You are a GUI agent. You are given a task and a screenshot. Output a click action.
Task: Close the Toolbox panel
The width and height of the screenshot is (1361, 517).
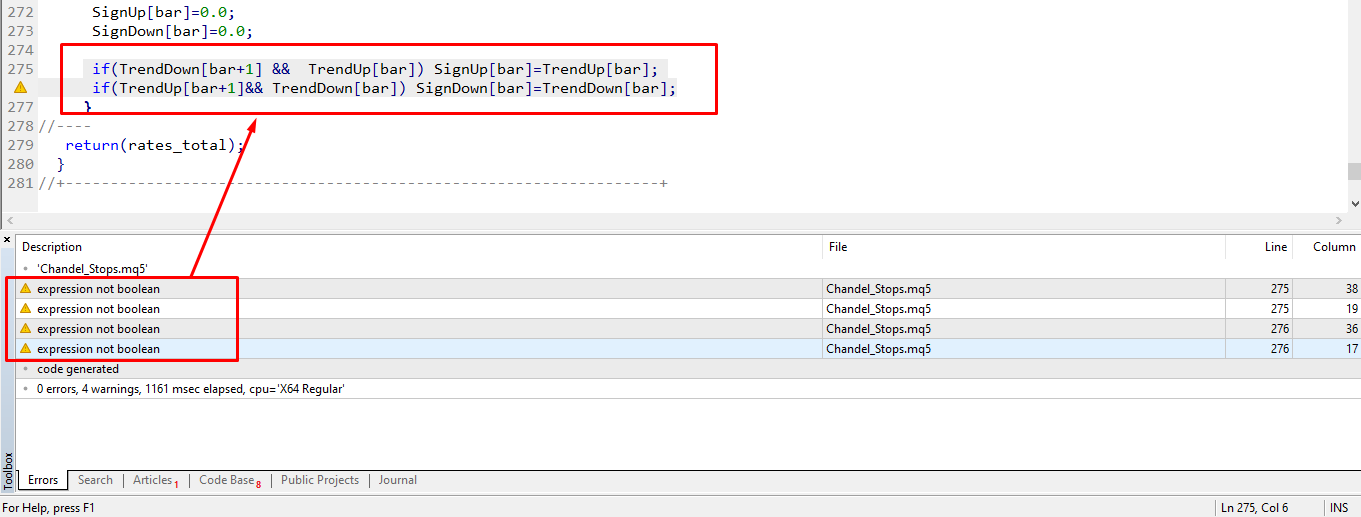(x=7, y=240)
